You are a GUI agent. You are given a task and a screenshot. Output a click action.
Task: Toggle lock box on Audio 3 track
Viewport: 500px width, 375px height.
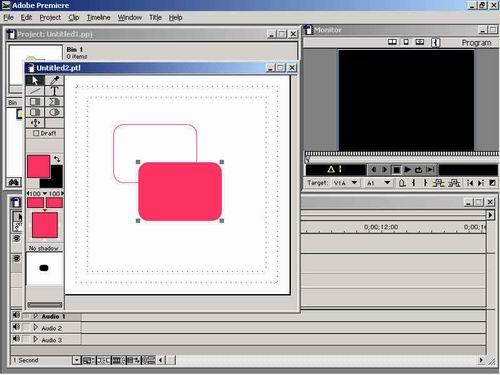26,340
